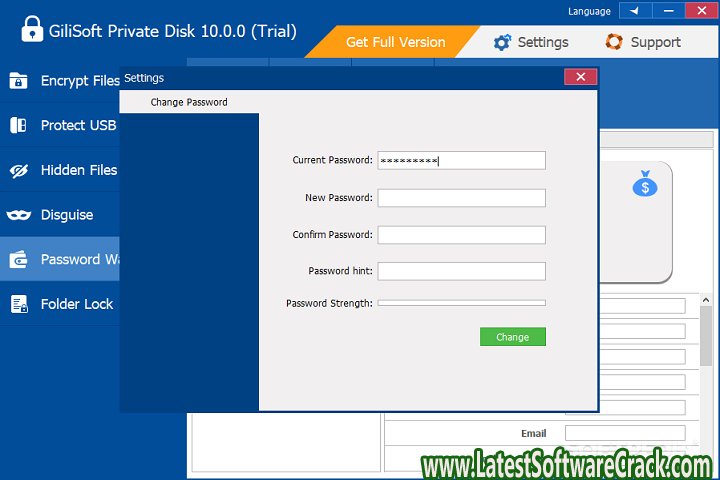This screenshot has width=720, height=480.
Task: Click the Protect USB icon
Action: [x=18, y=125]
